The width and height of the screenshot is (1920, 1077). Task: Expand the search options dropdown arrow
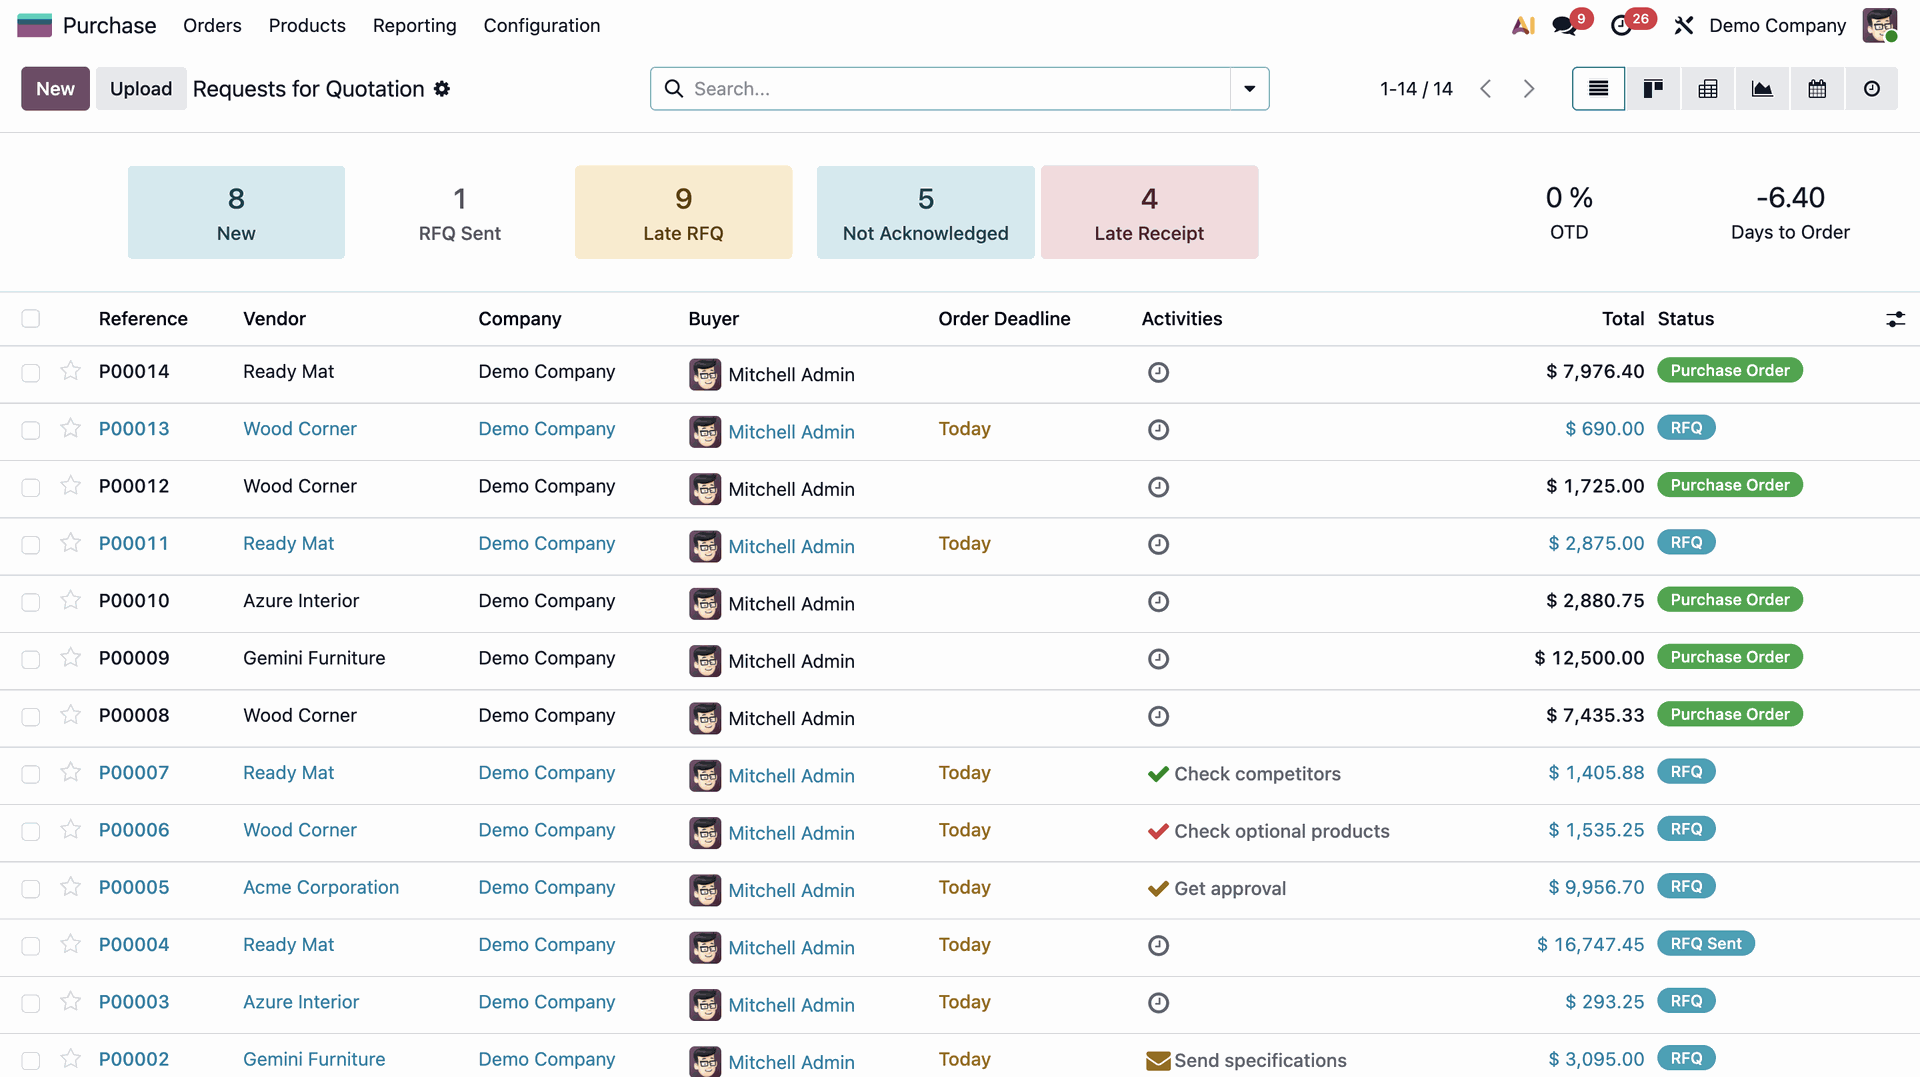click(1249, 89)
